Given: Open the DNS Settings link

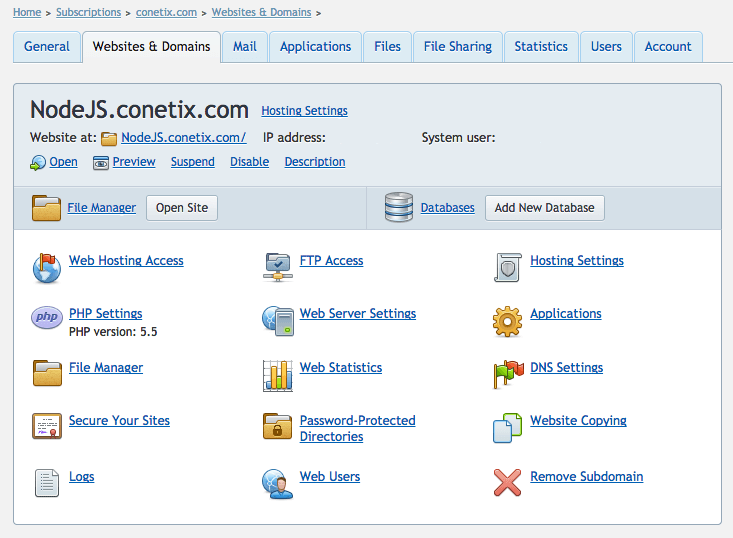Looking at the screenshot, I should click(x=567, y=367).
